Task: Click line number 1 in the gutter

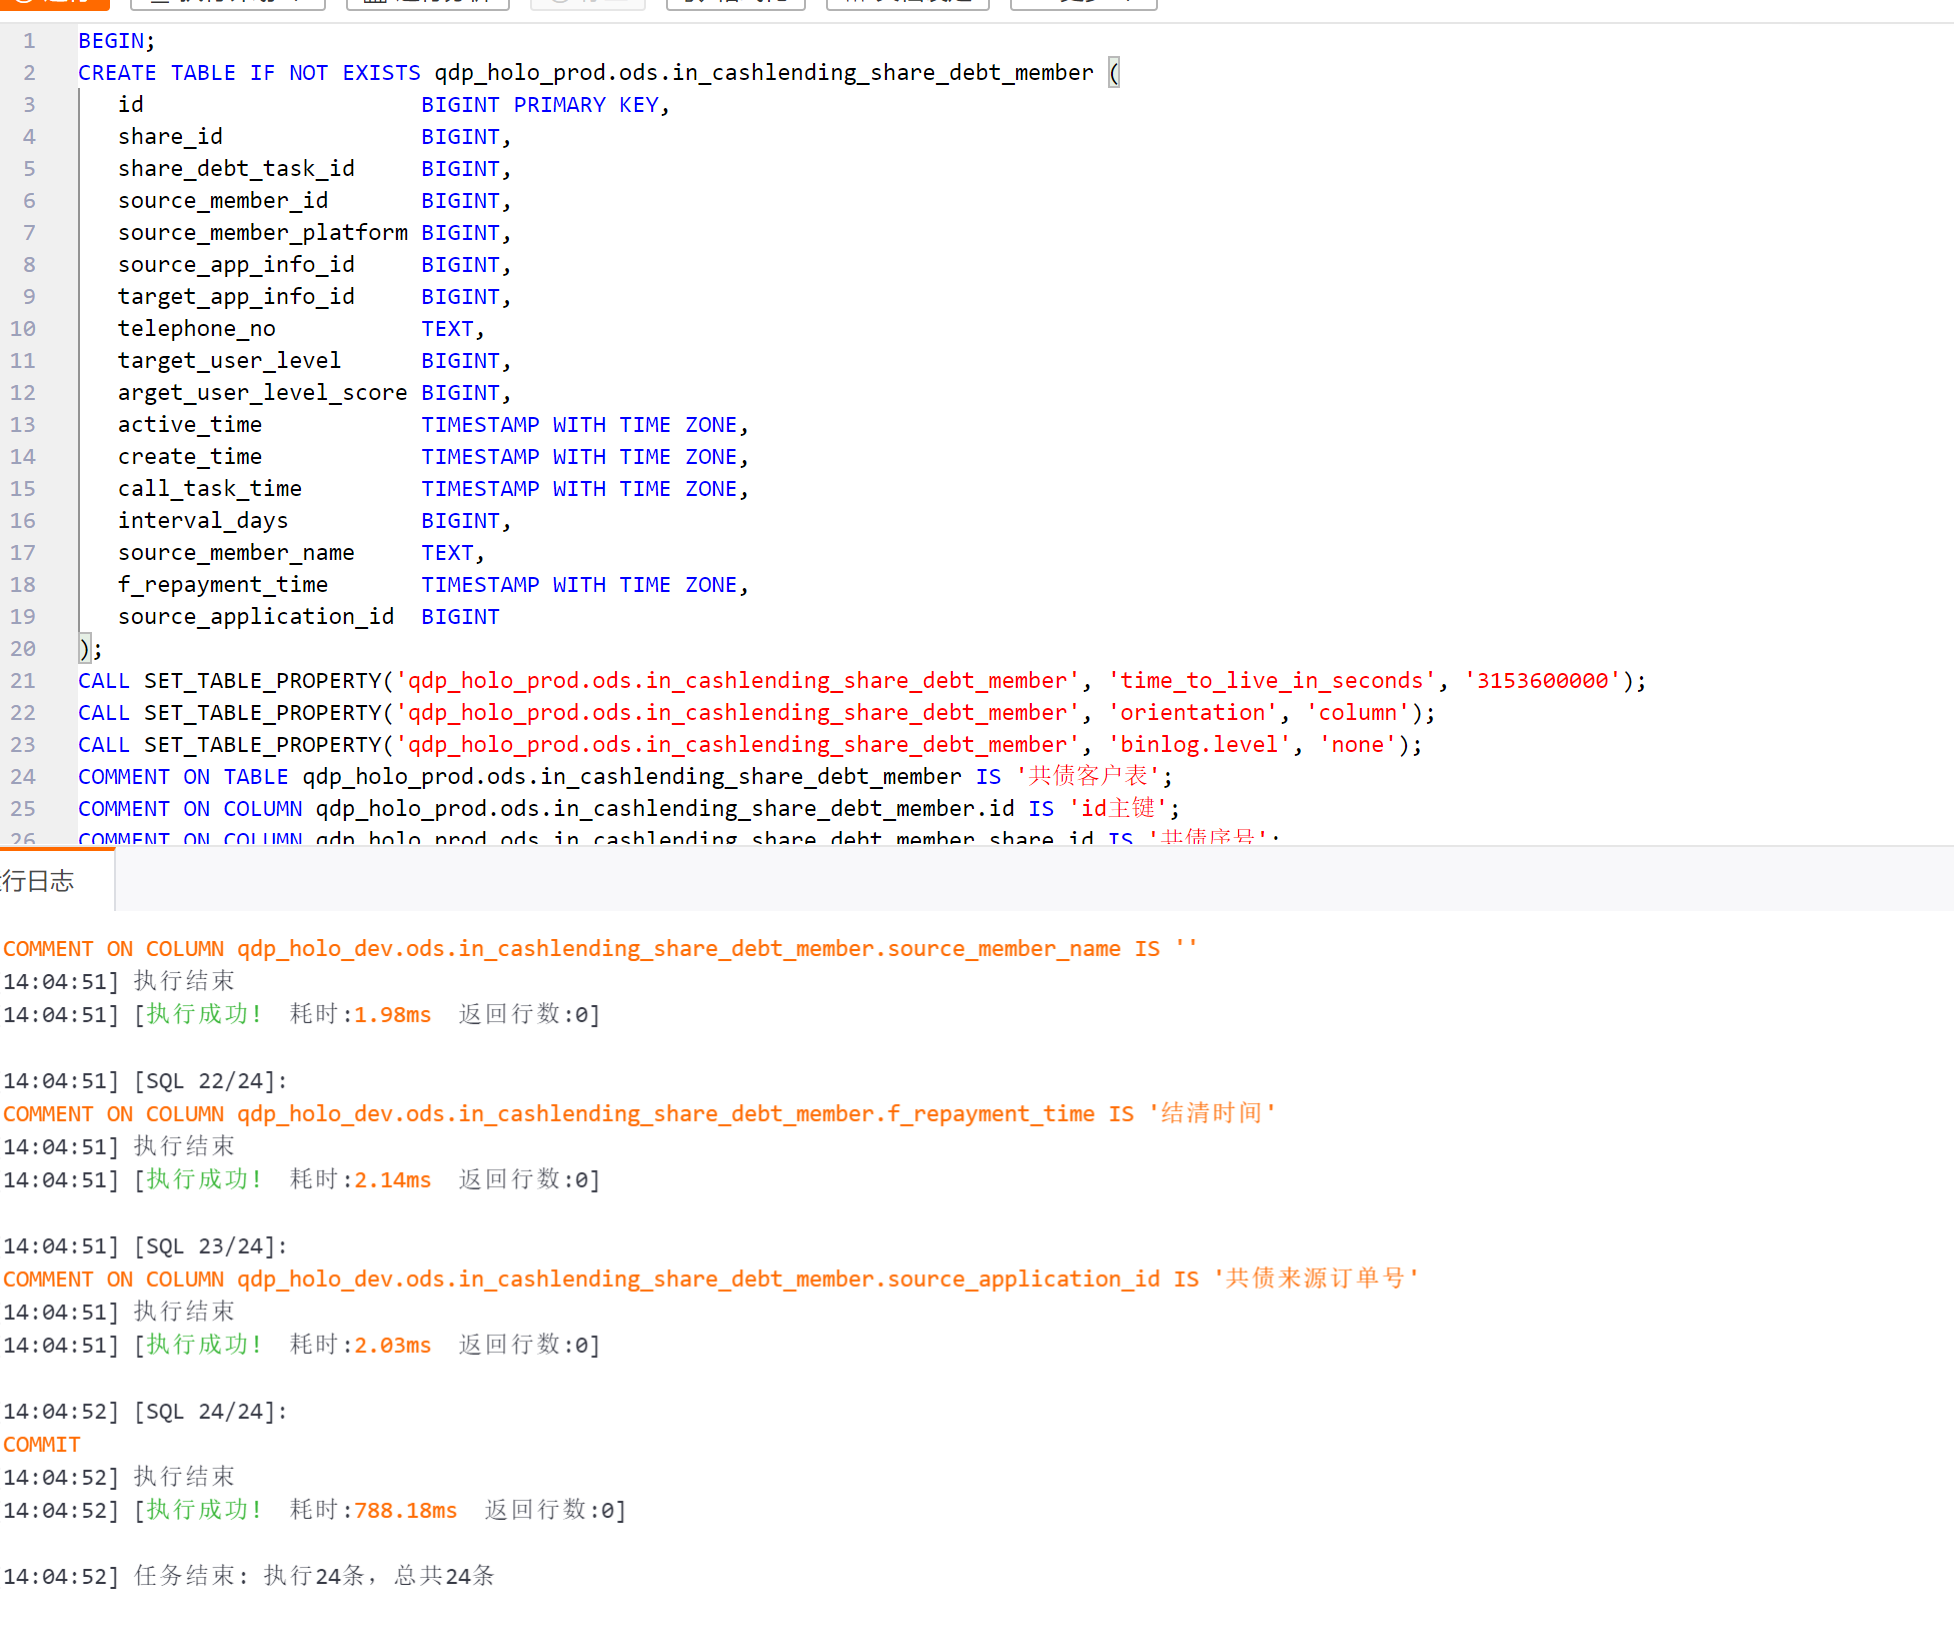Action: [x=29, y=41]
